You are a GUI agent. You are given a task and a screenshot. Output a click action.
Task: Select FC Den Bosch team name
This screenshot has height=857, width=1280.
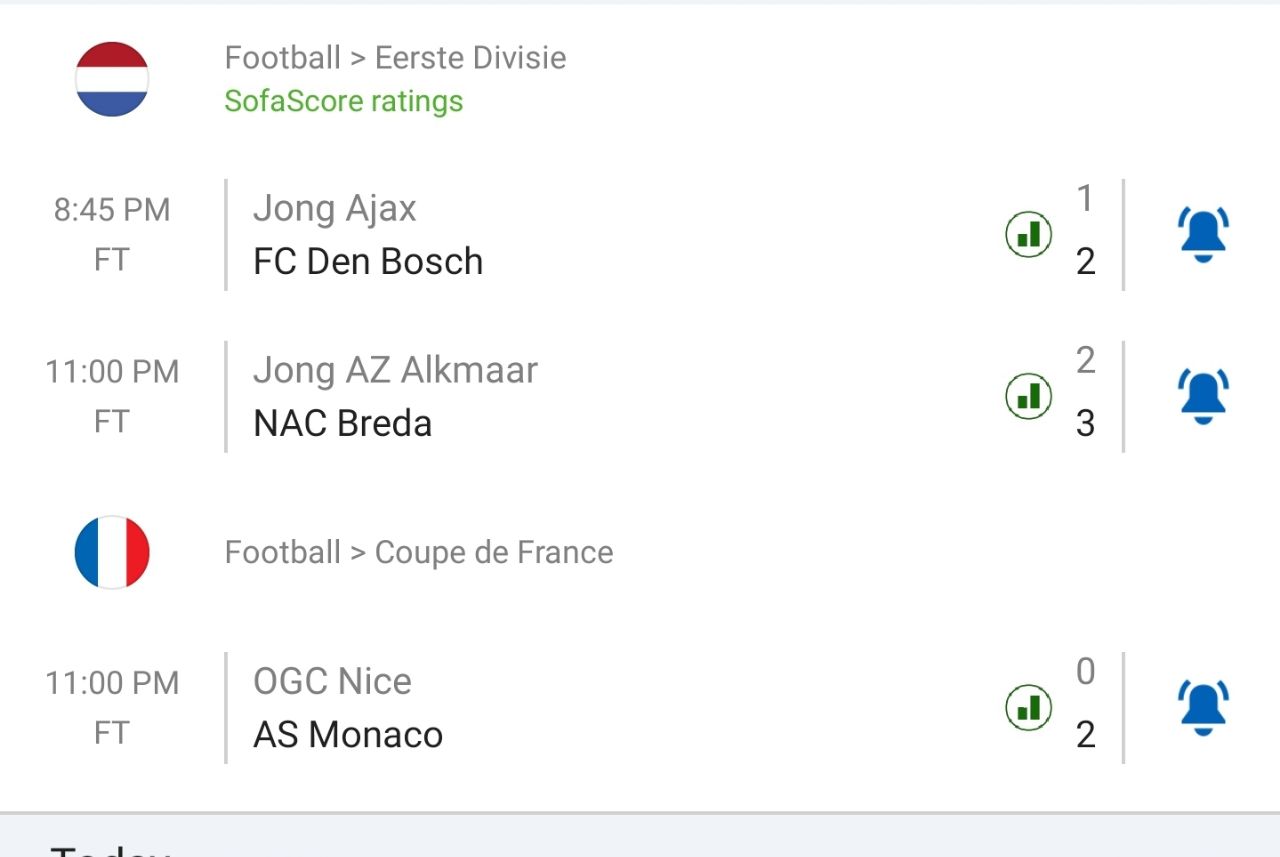tap(368, 262)
